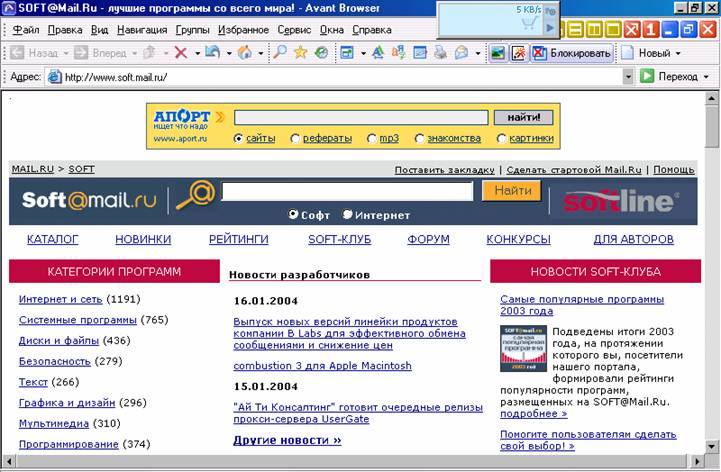
Task: Select the сайты radio button
Action: pyautogui.click(x=238, y=138)
